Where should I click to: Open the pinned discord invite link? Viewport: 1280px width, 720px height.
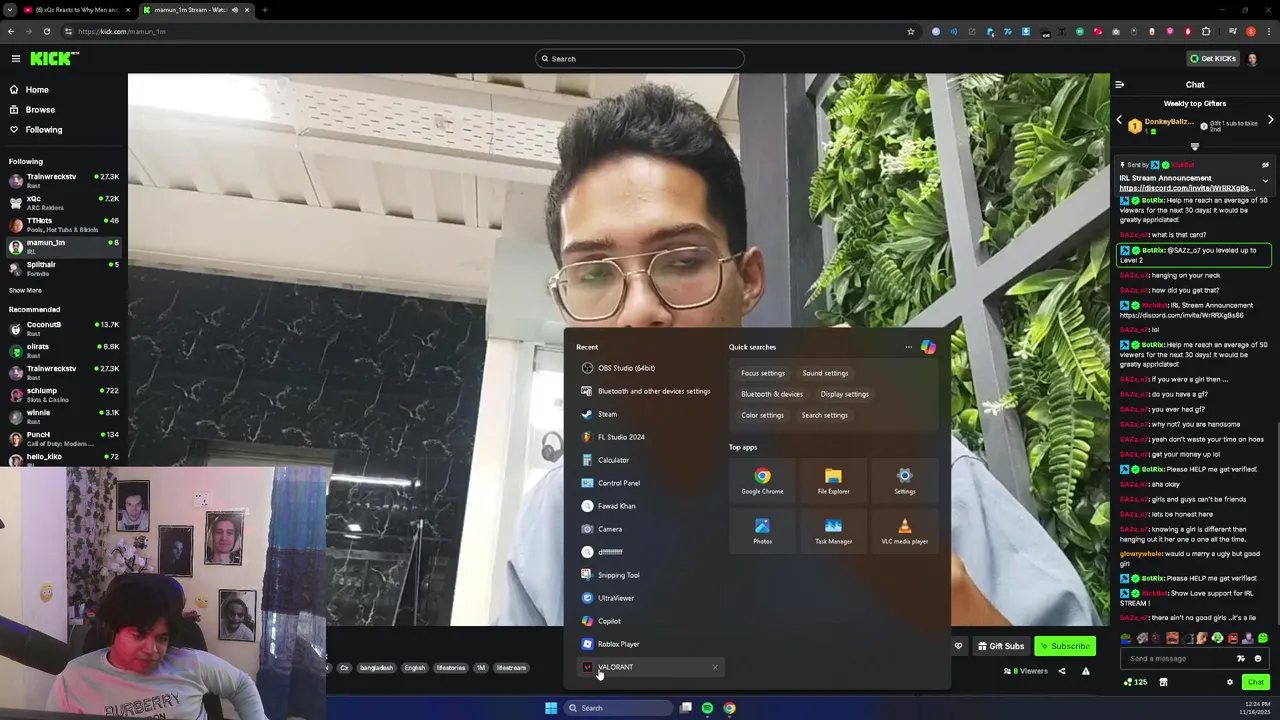[x=1187, y=188]
